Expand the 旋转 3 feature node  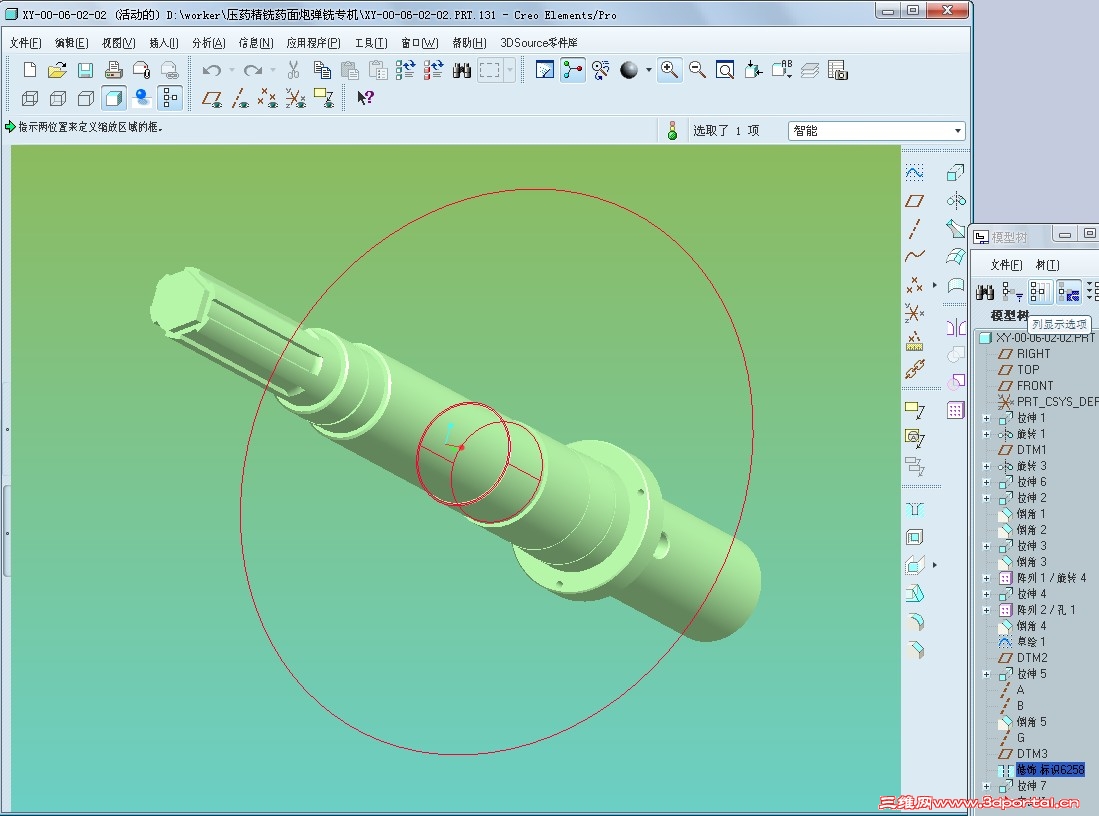(986, 466)
